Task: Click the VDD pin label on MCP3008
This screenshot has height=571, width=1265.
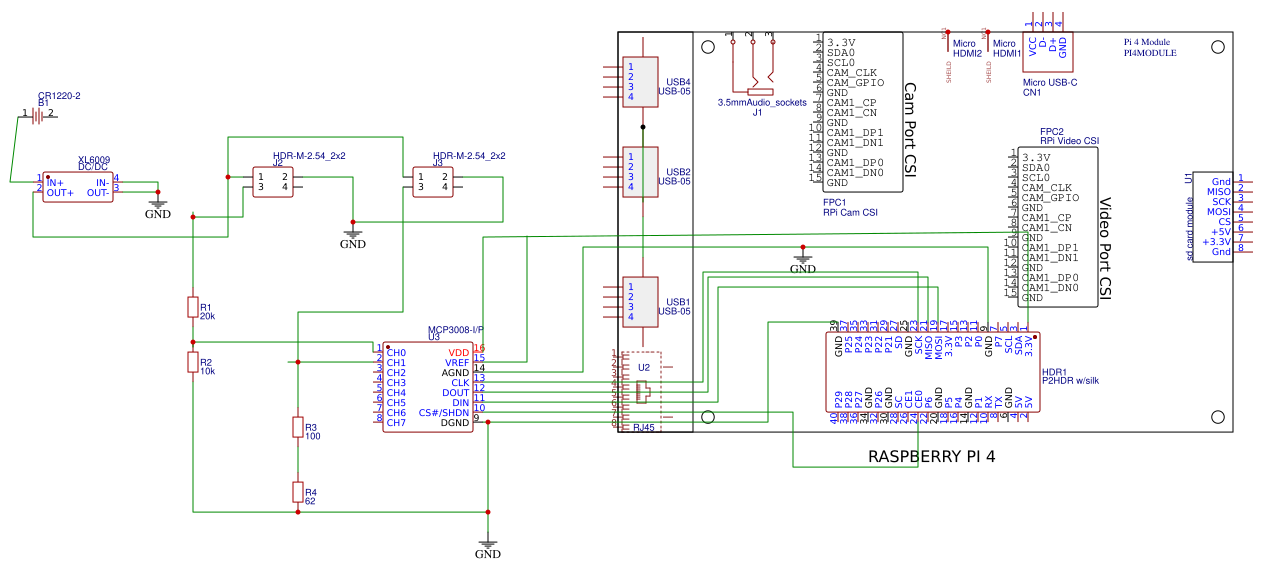Action: click(459, 352)
